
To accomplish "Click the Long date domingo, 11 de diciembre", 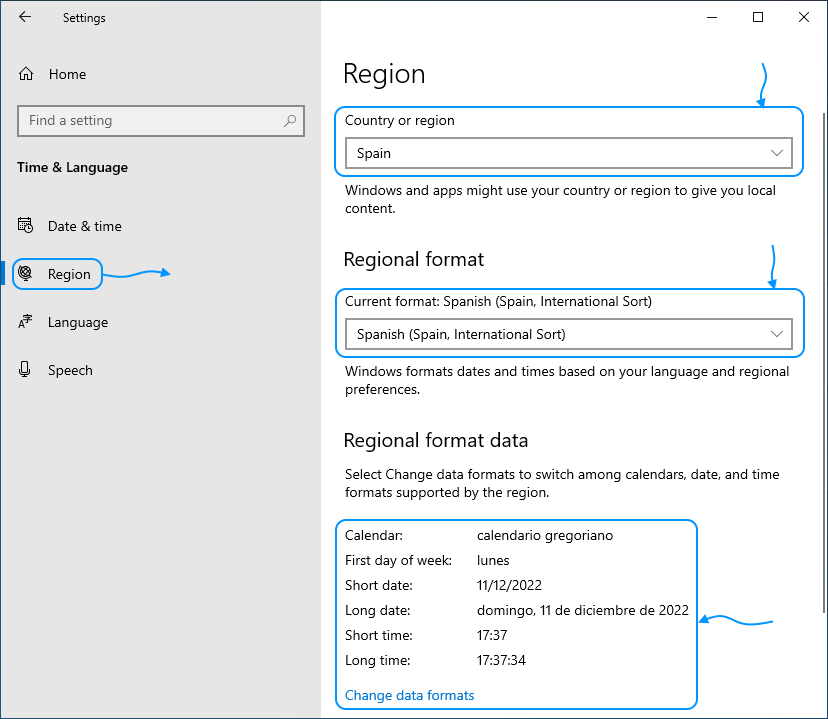I will (x=582, y=610).
